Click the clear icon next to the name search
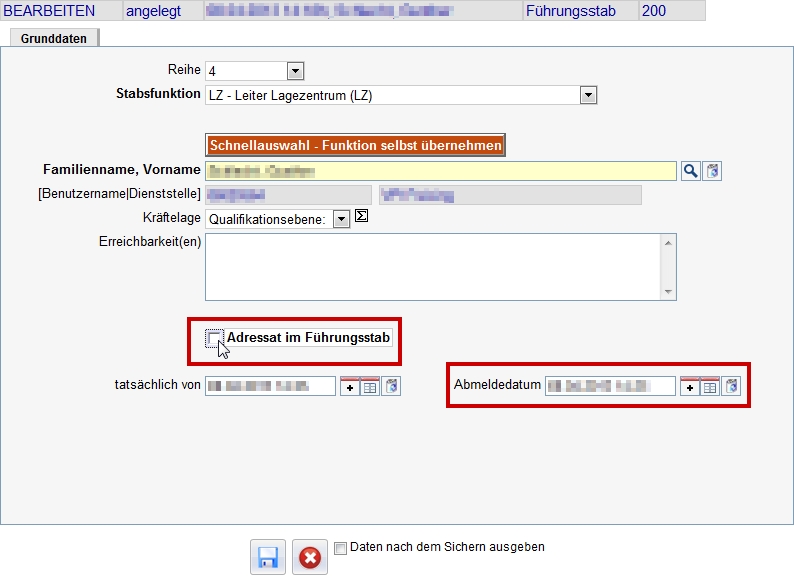This screenshot has width=794, height=580. 712,171
